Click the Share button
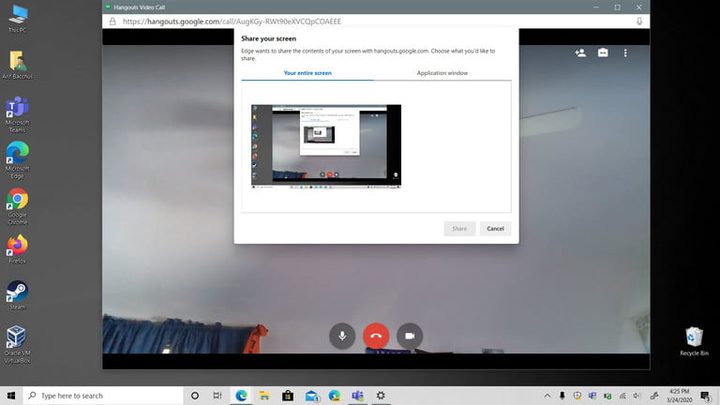Image resolution: width=720 pixels, height=405 pixels. point(459,229)
